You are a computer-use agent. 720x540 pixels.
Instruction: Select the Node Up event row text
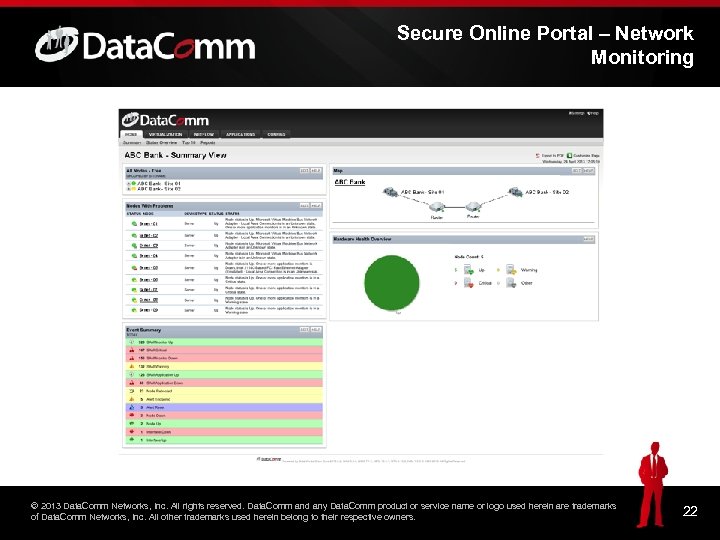pyautogui.click(x=154, y=424)
